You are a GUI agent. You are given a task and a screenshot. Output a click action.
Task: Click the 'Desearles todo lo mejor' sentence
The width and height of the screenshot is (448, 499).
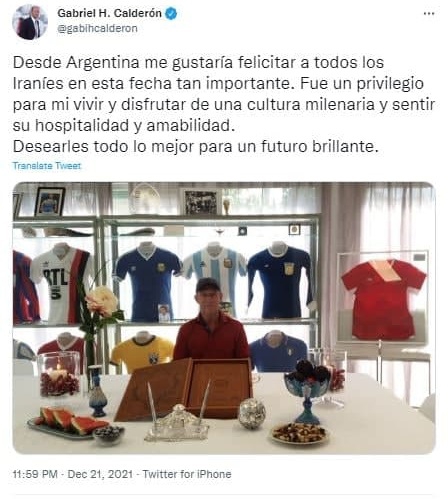(196, 147)
